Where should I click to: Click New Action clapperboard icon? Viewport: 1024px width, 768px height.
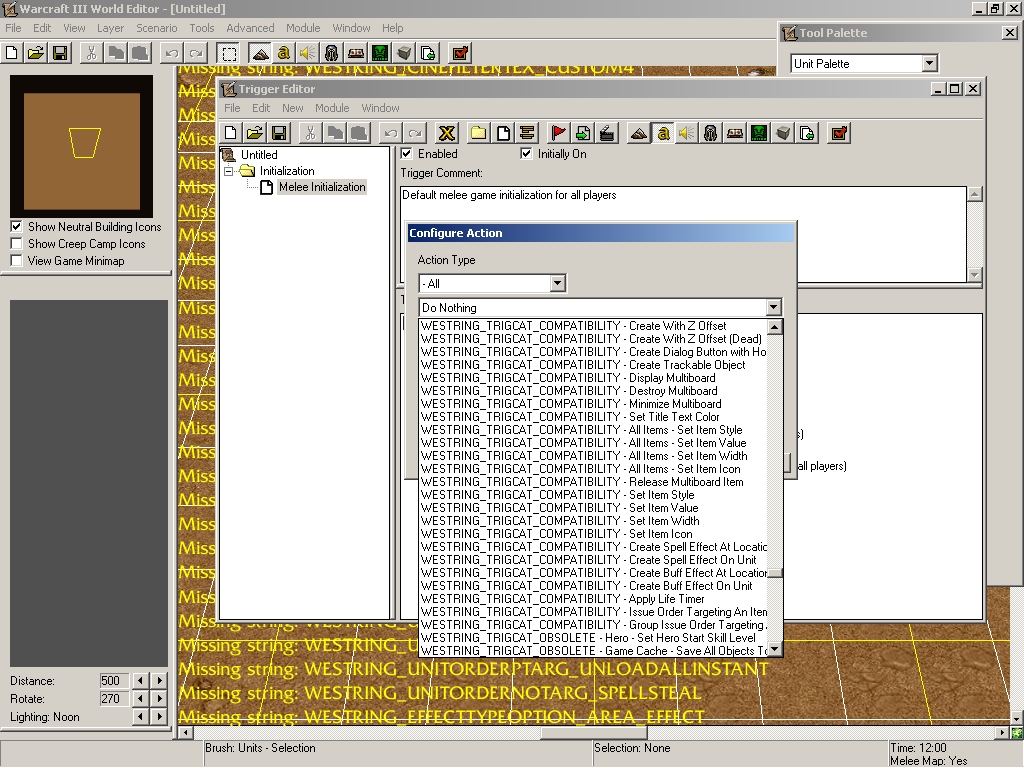(x=607, y=133)
